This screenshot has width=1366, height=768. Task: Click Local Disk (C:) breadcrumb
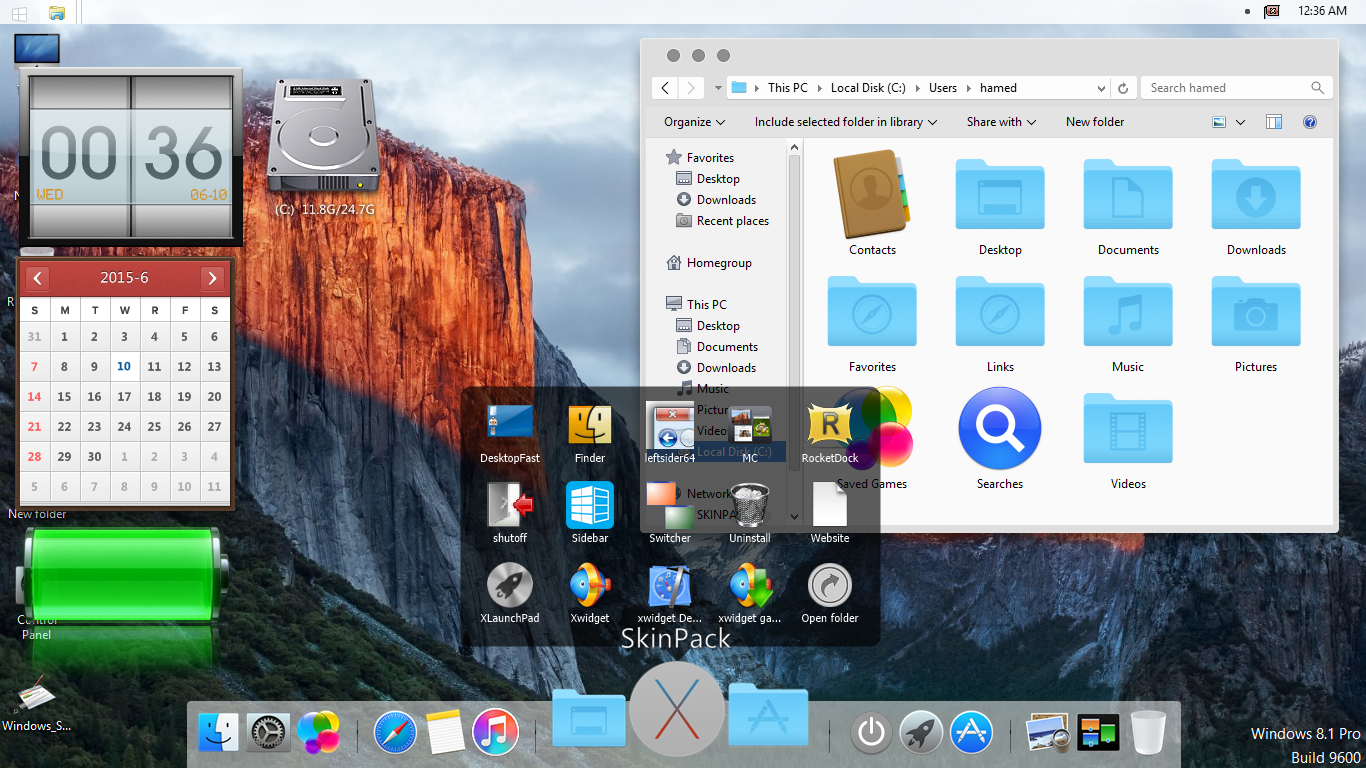pyautogui.click(x=868, y=88)
